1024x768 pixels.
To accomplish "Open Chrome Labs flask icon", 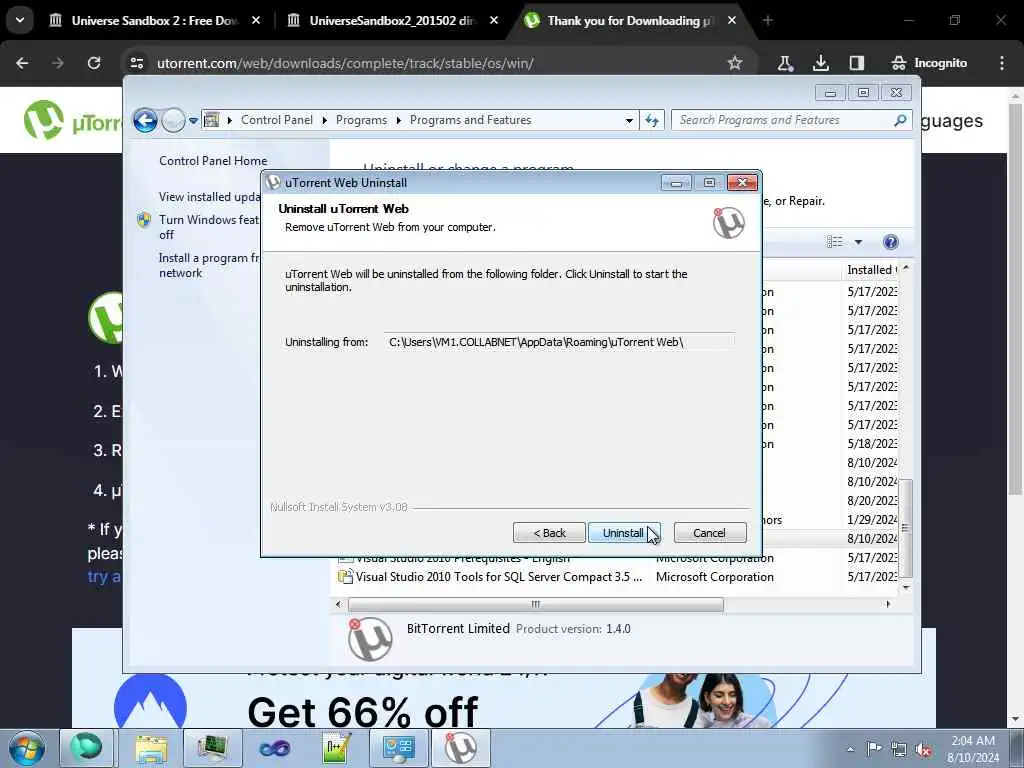I will point(785,63).
